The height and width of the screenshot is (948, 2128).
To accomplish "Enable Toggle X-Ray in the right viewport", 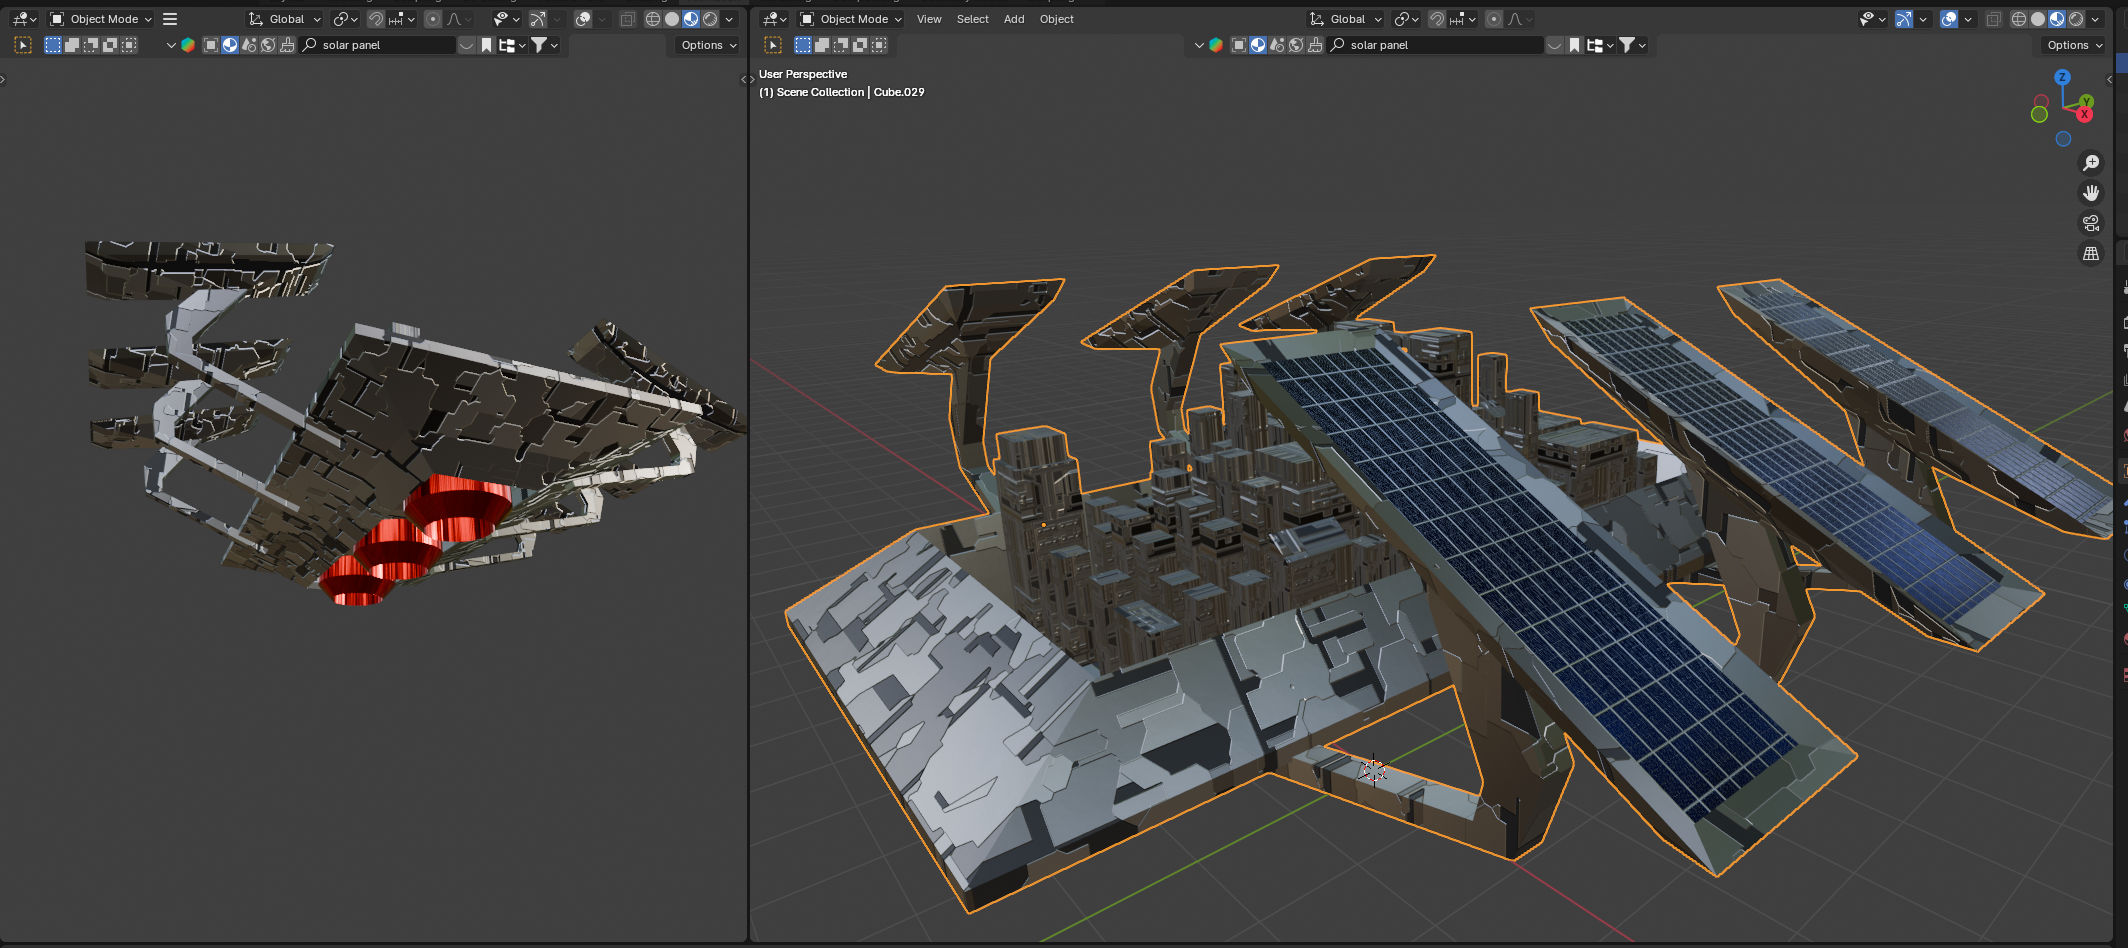I will 1994,18.
